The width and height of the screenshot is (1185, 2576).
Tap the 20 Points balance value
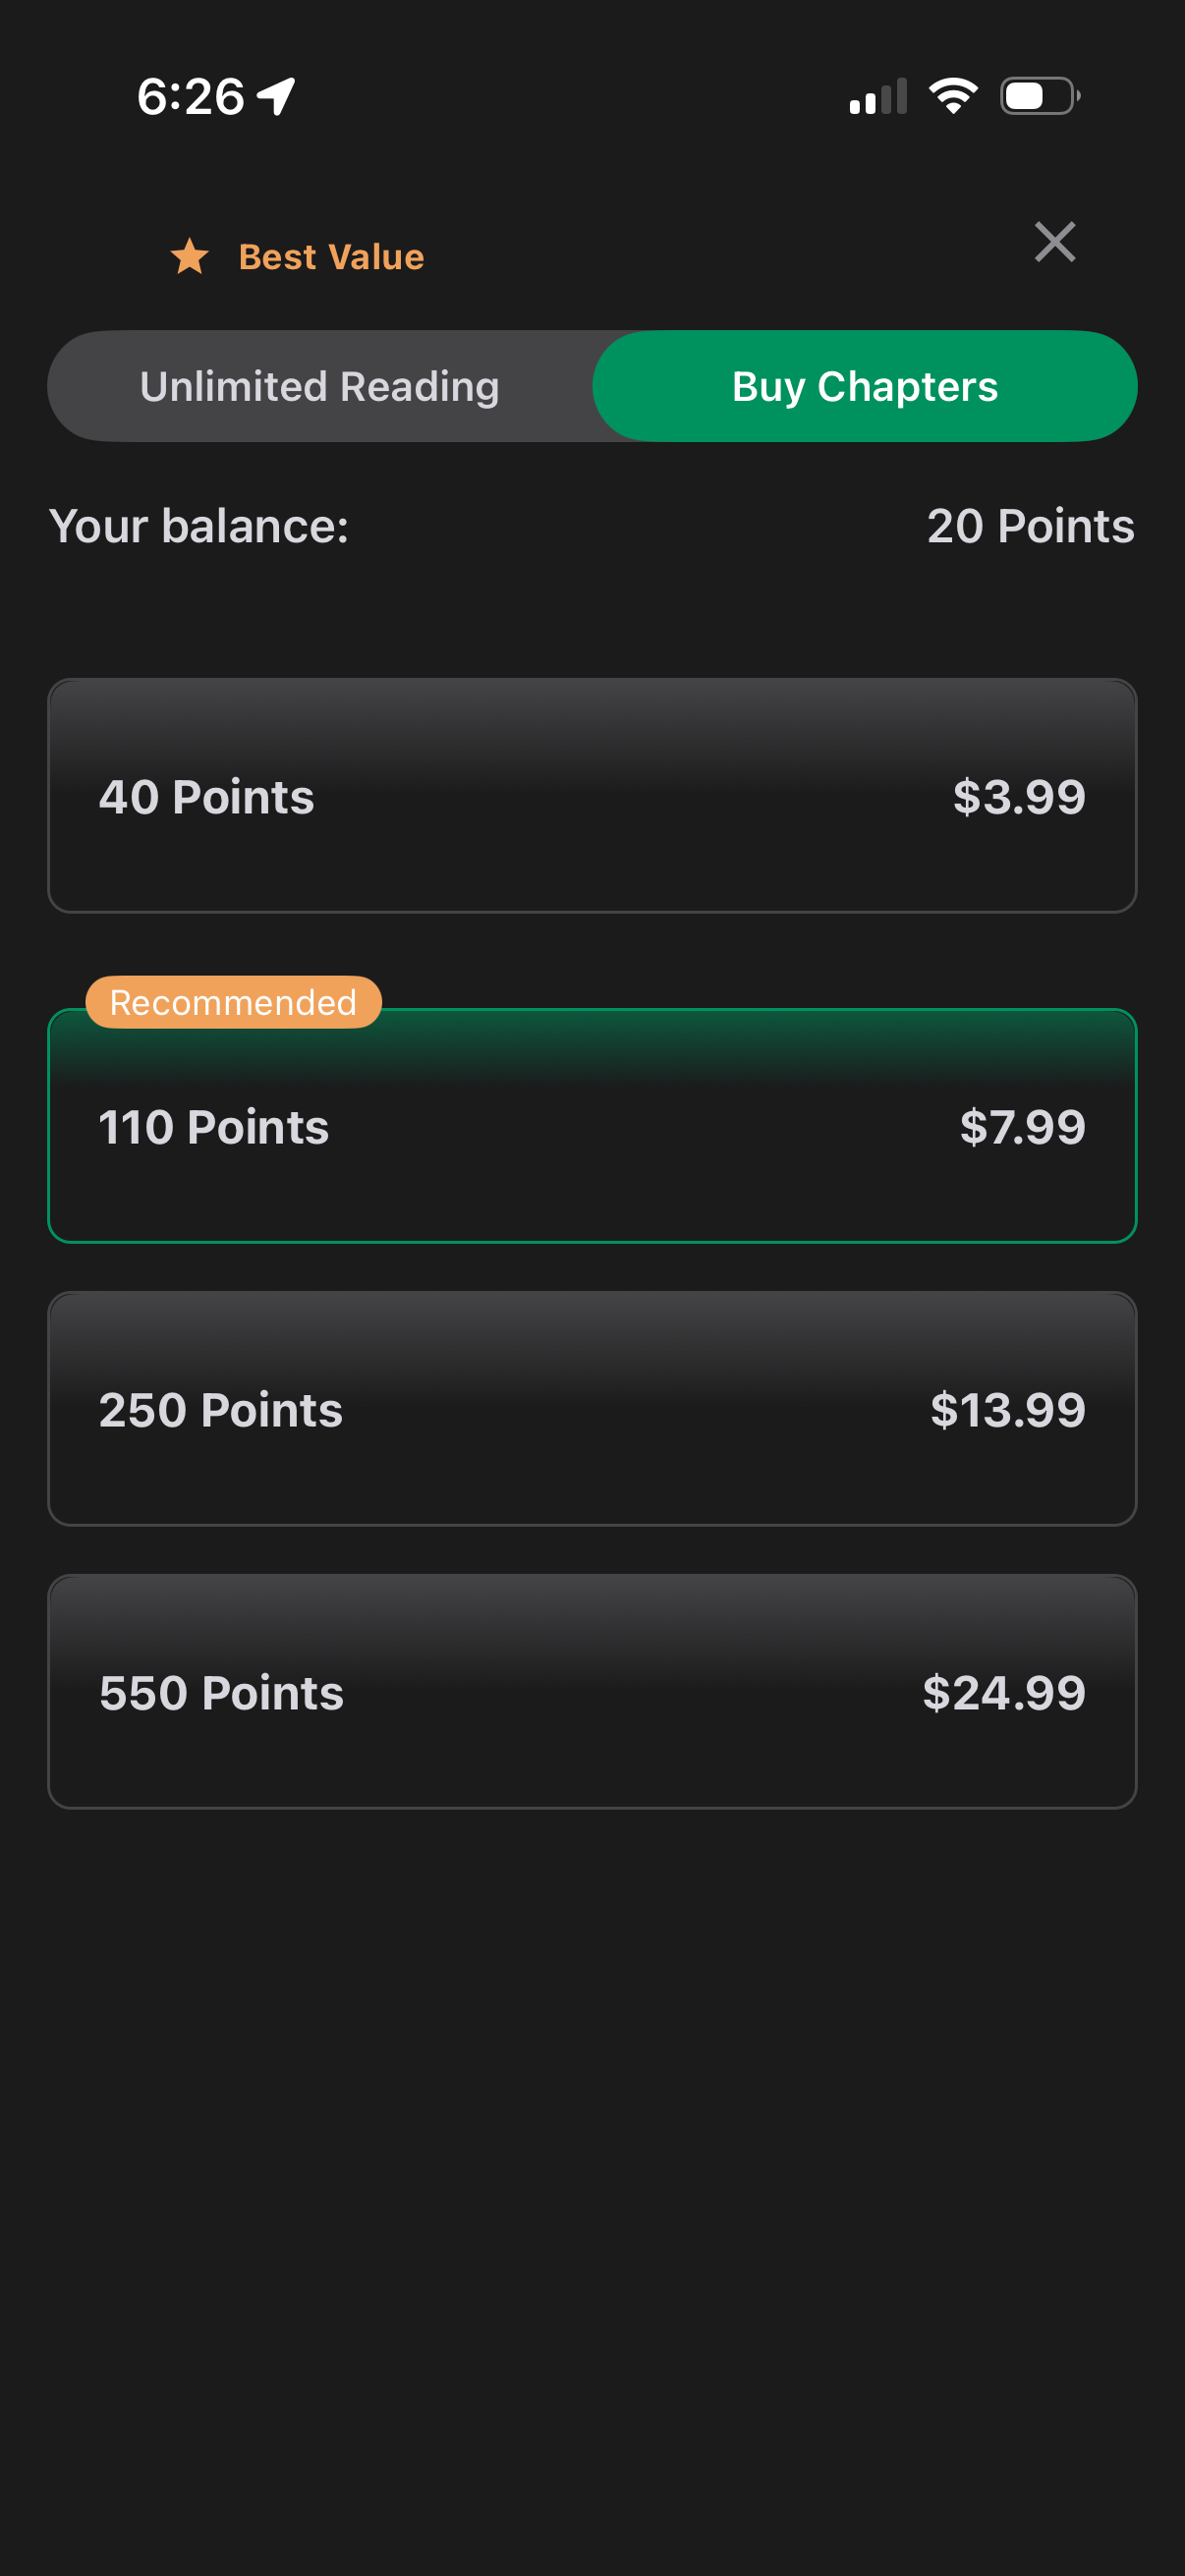coord(1030,526)
